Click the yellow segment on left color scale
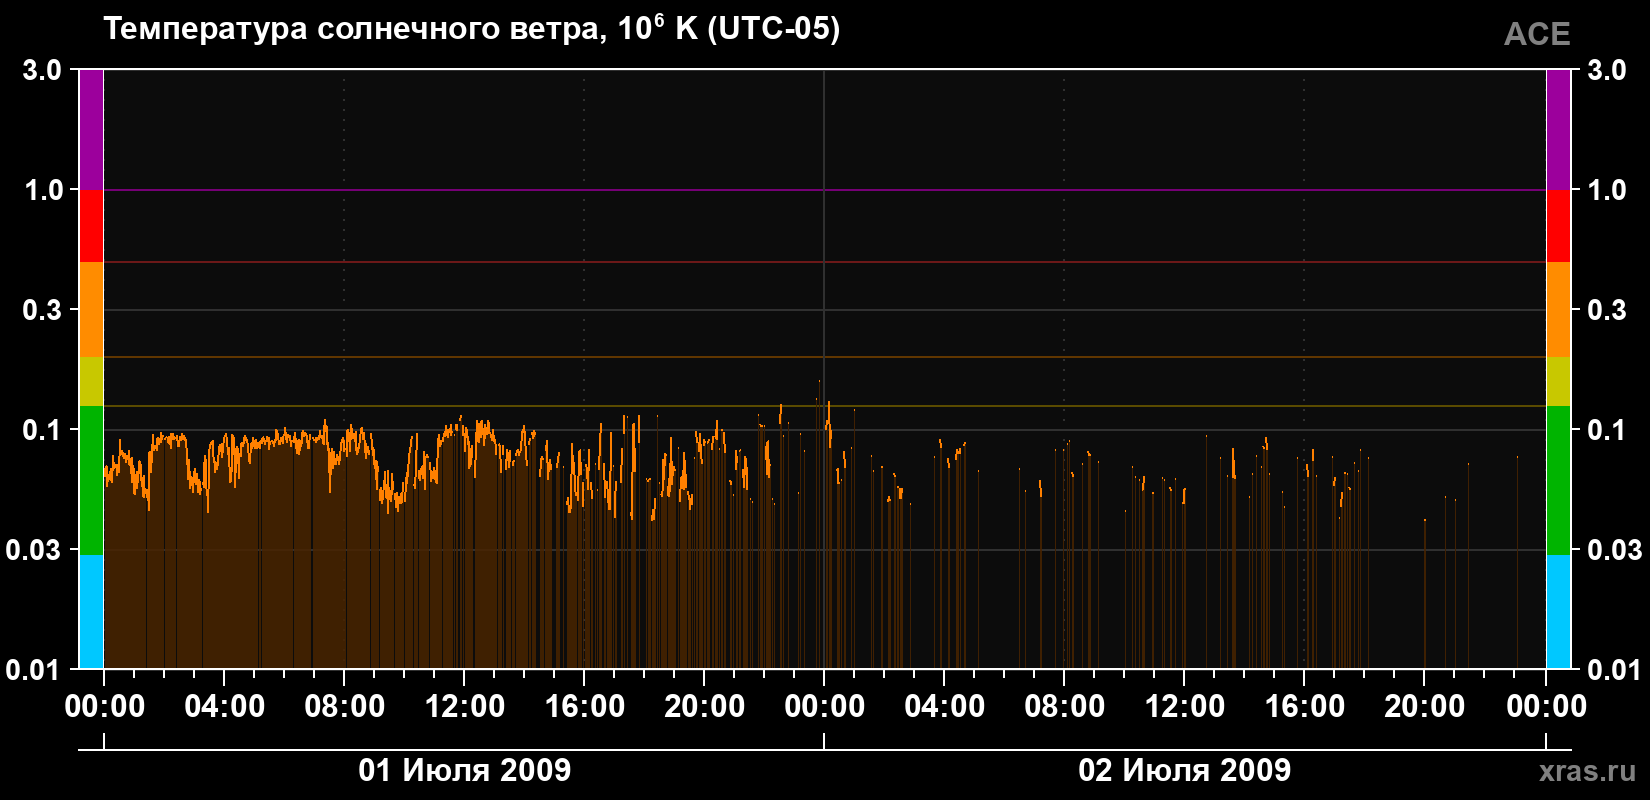 [x=91, y=382]
